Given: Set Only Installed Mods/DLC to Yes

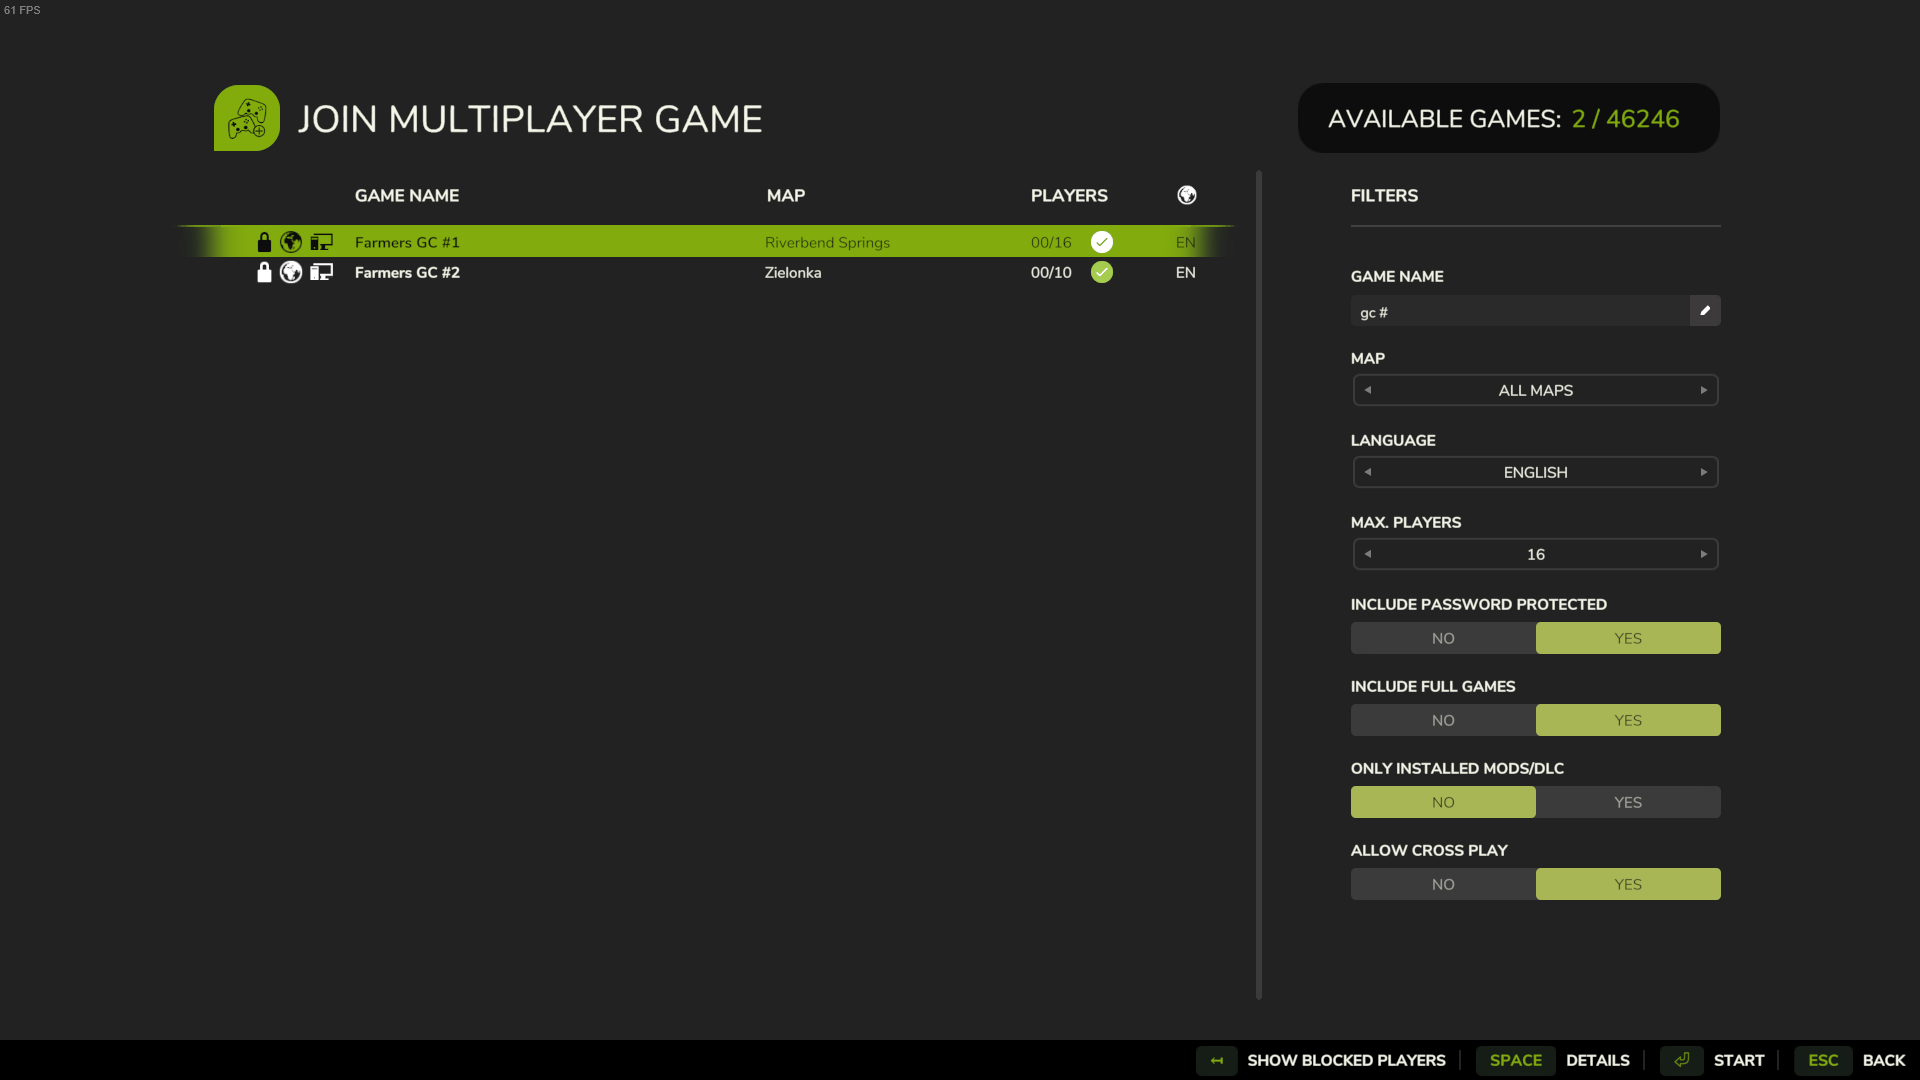Looking at the screenshot, I should point(1627,802).
